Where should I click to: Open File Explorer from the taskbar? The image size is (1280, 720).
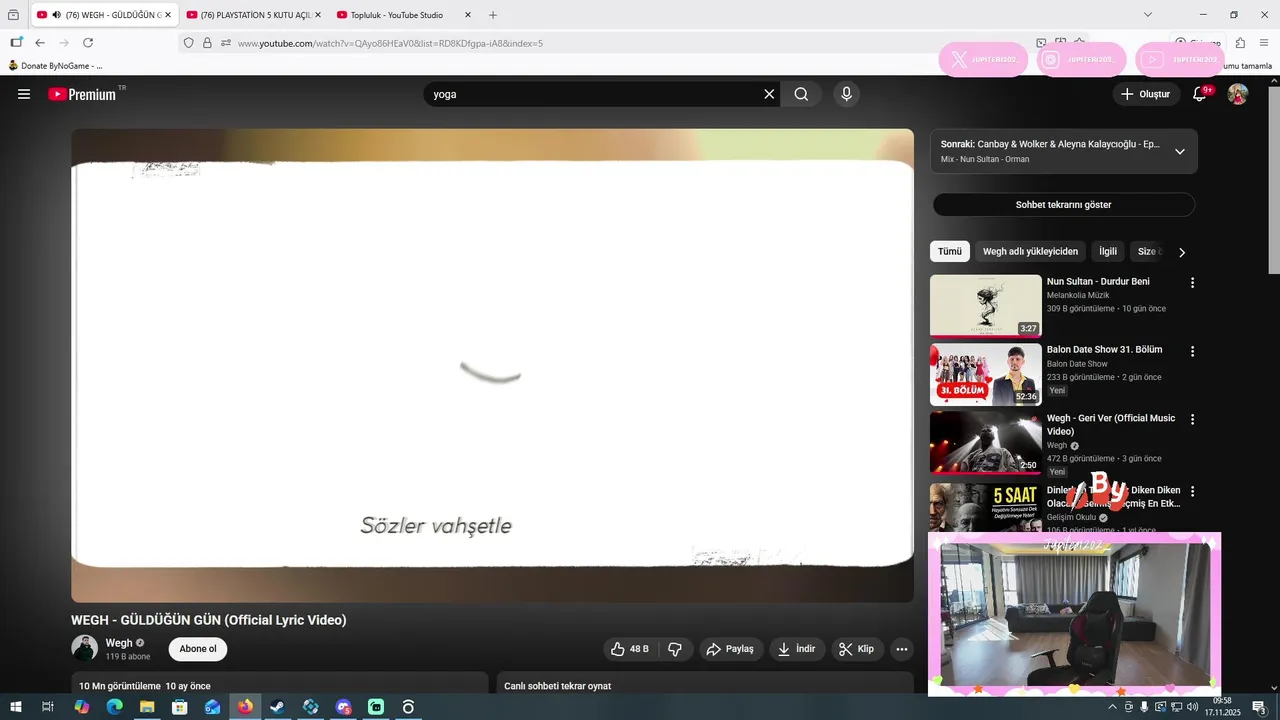(x=147, y=707)
